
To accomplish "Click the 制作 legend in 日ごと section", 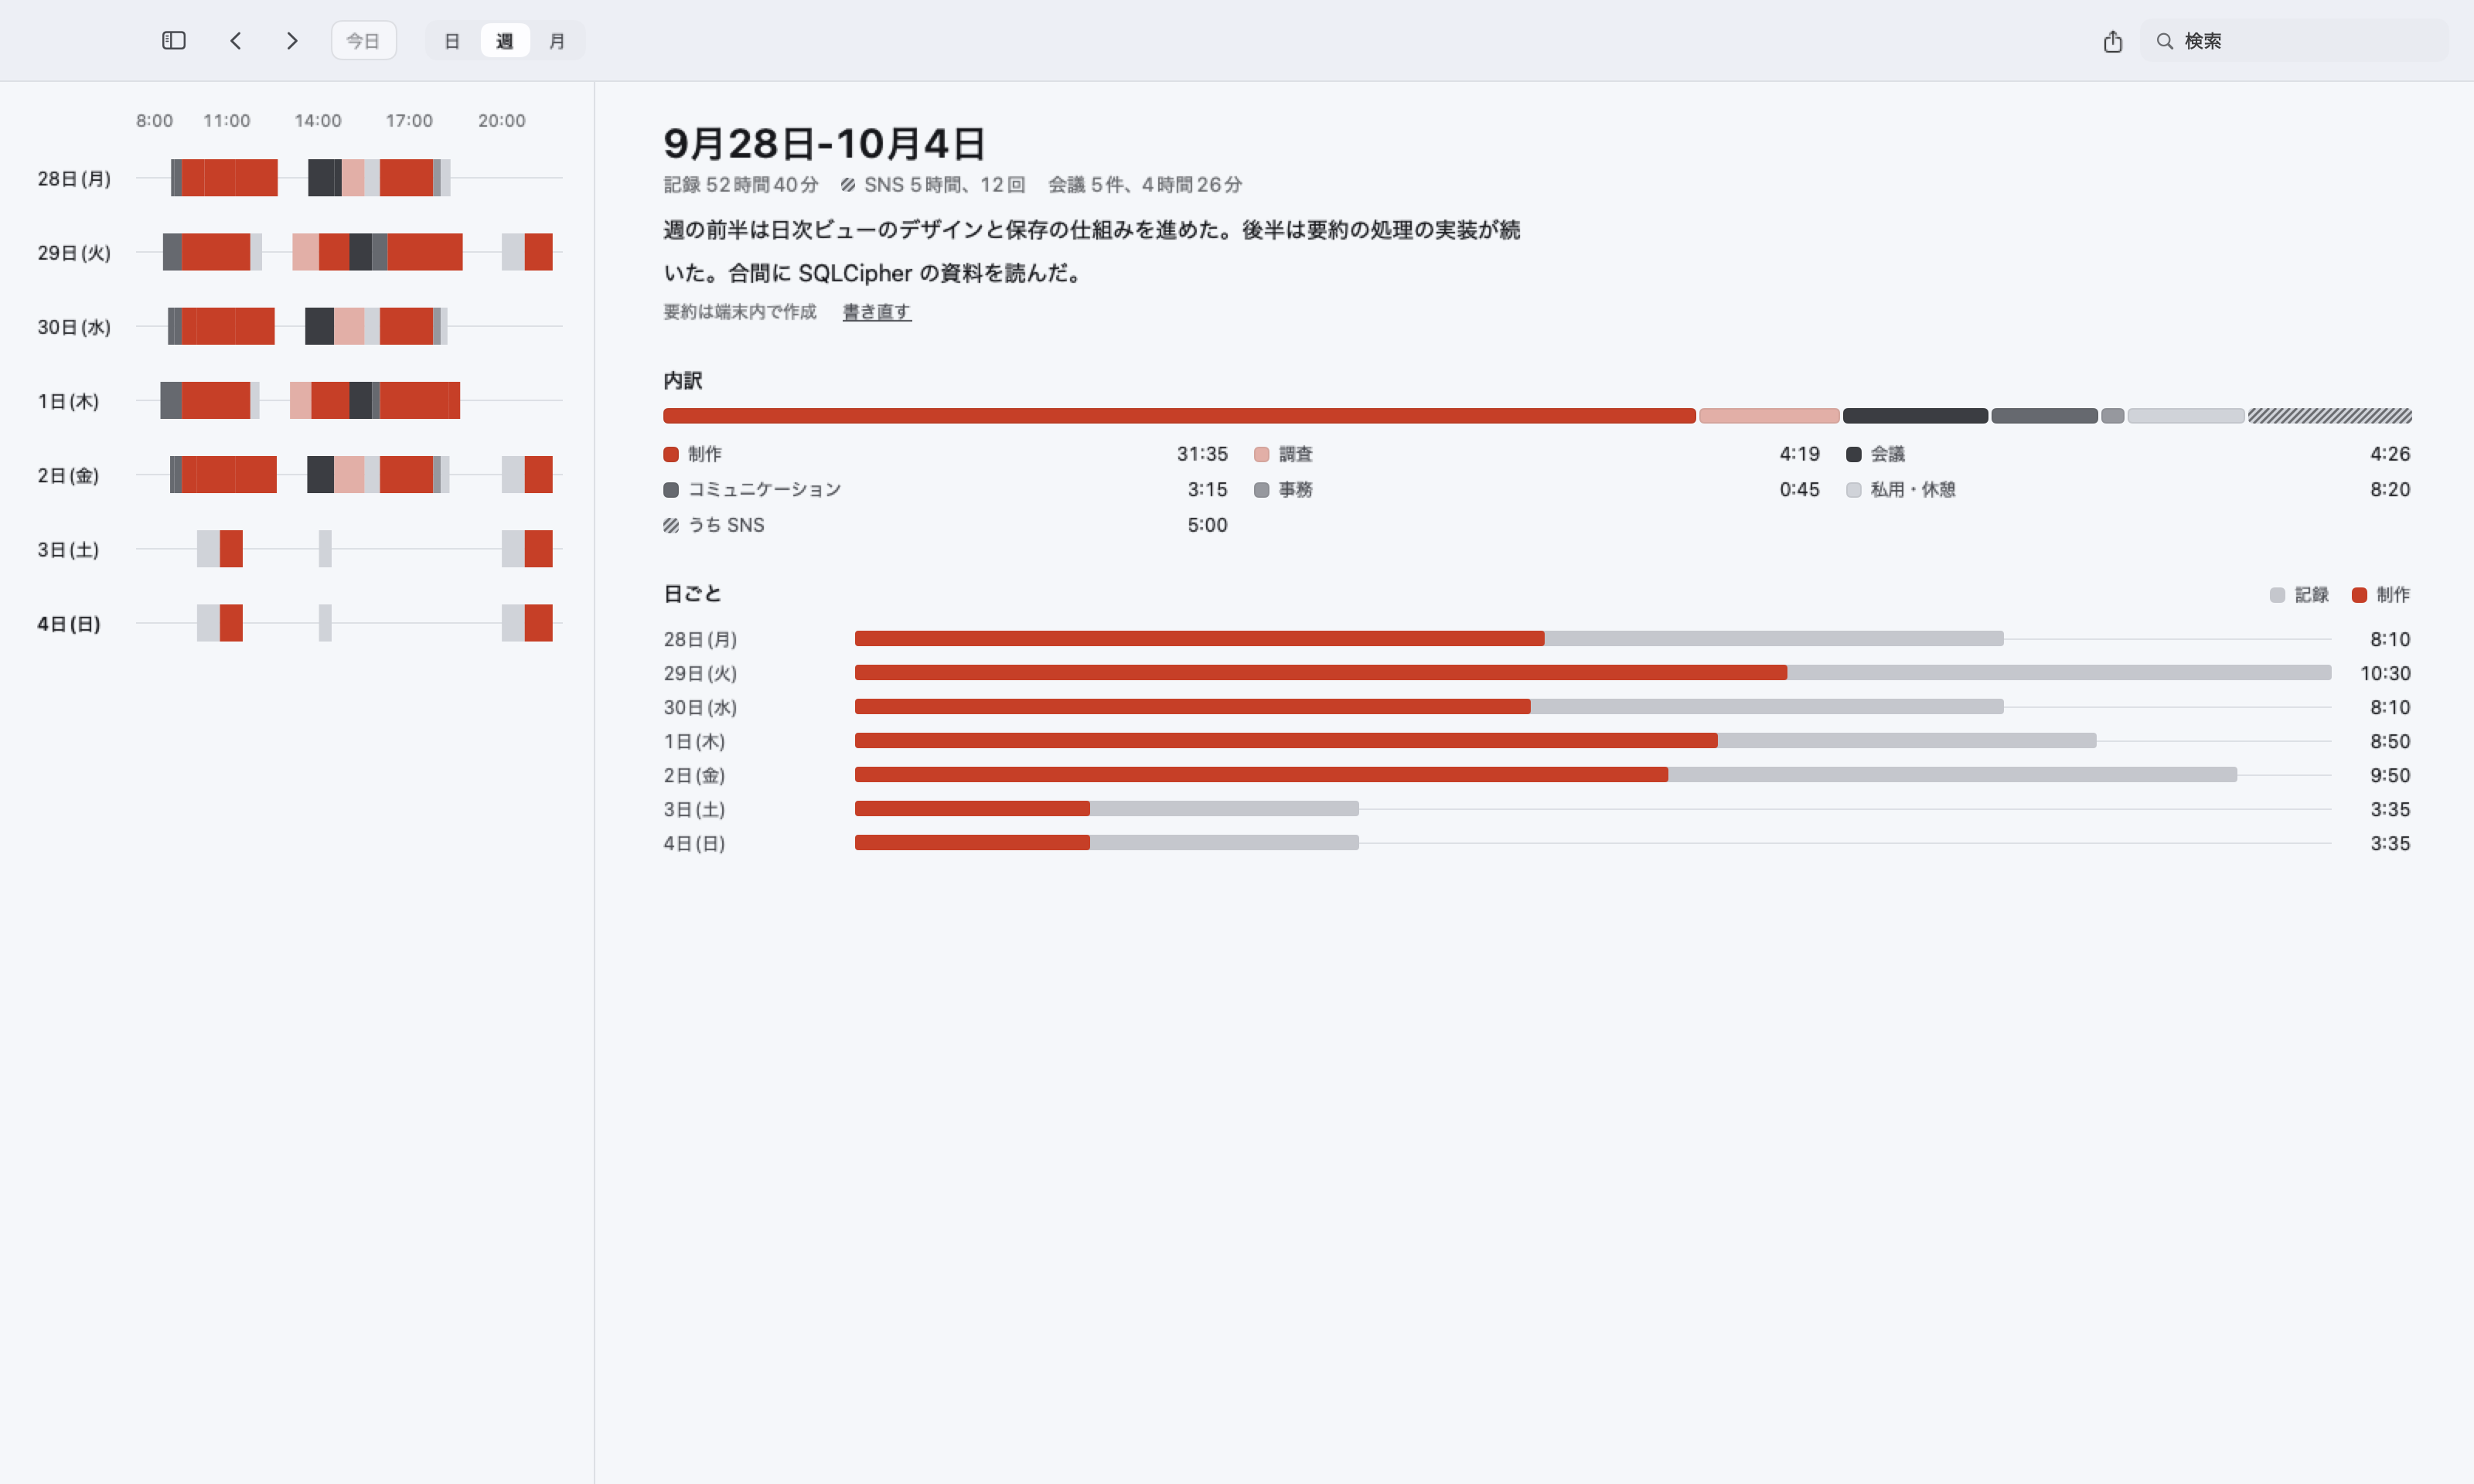I will pyautogui.click(x=2380, y=595).
